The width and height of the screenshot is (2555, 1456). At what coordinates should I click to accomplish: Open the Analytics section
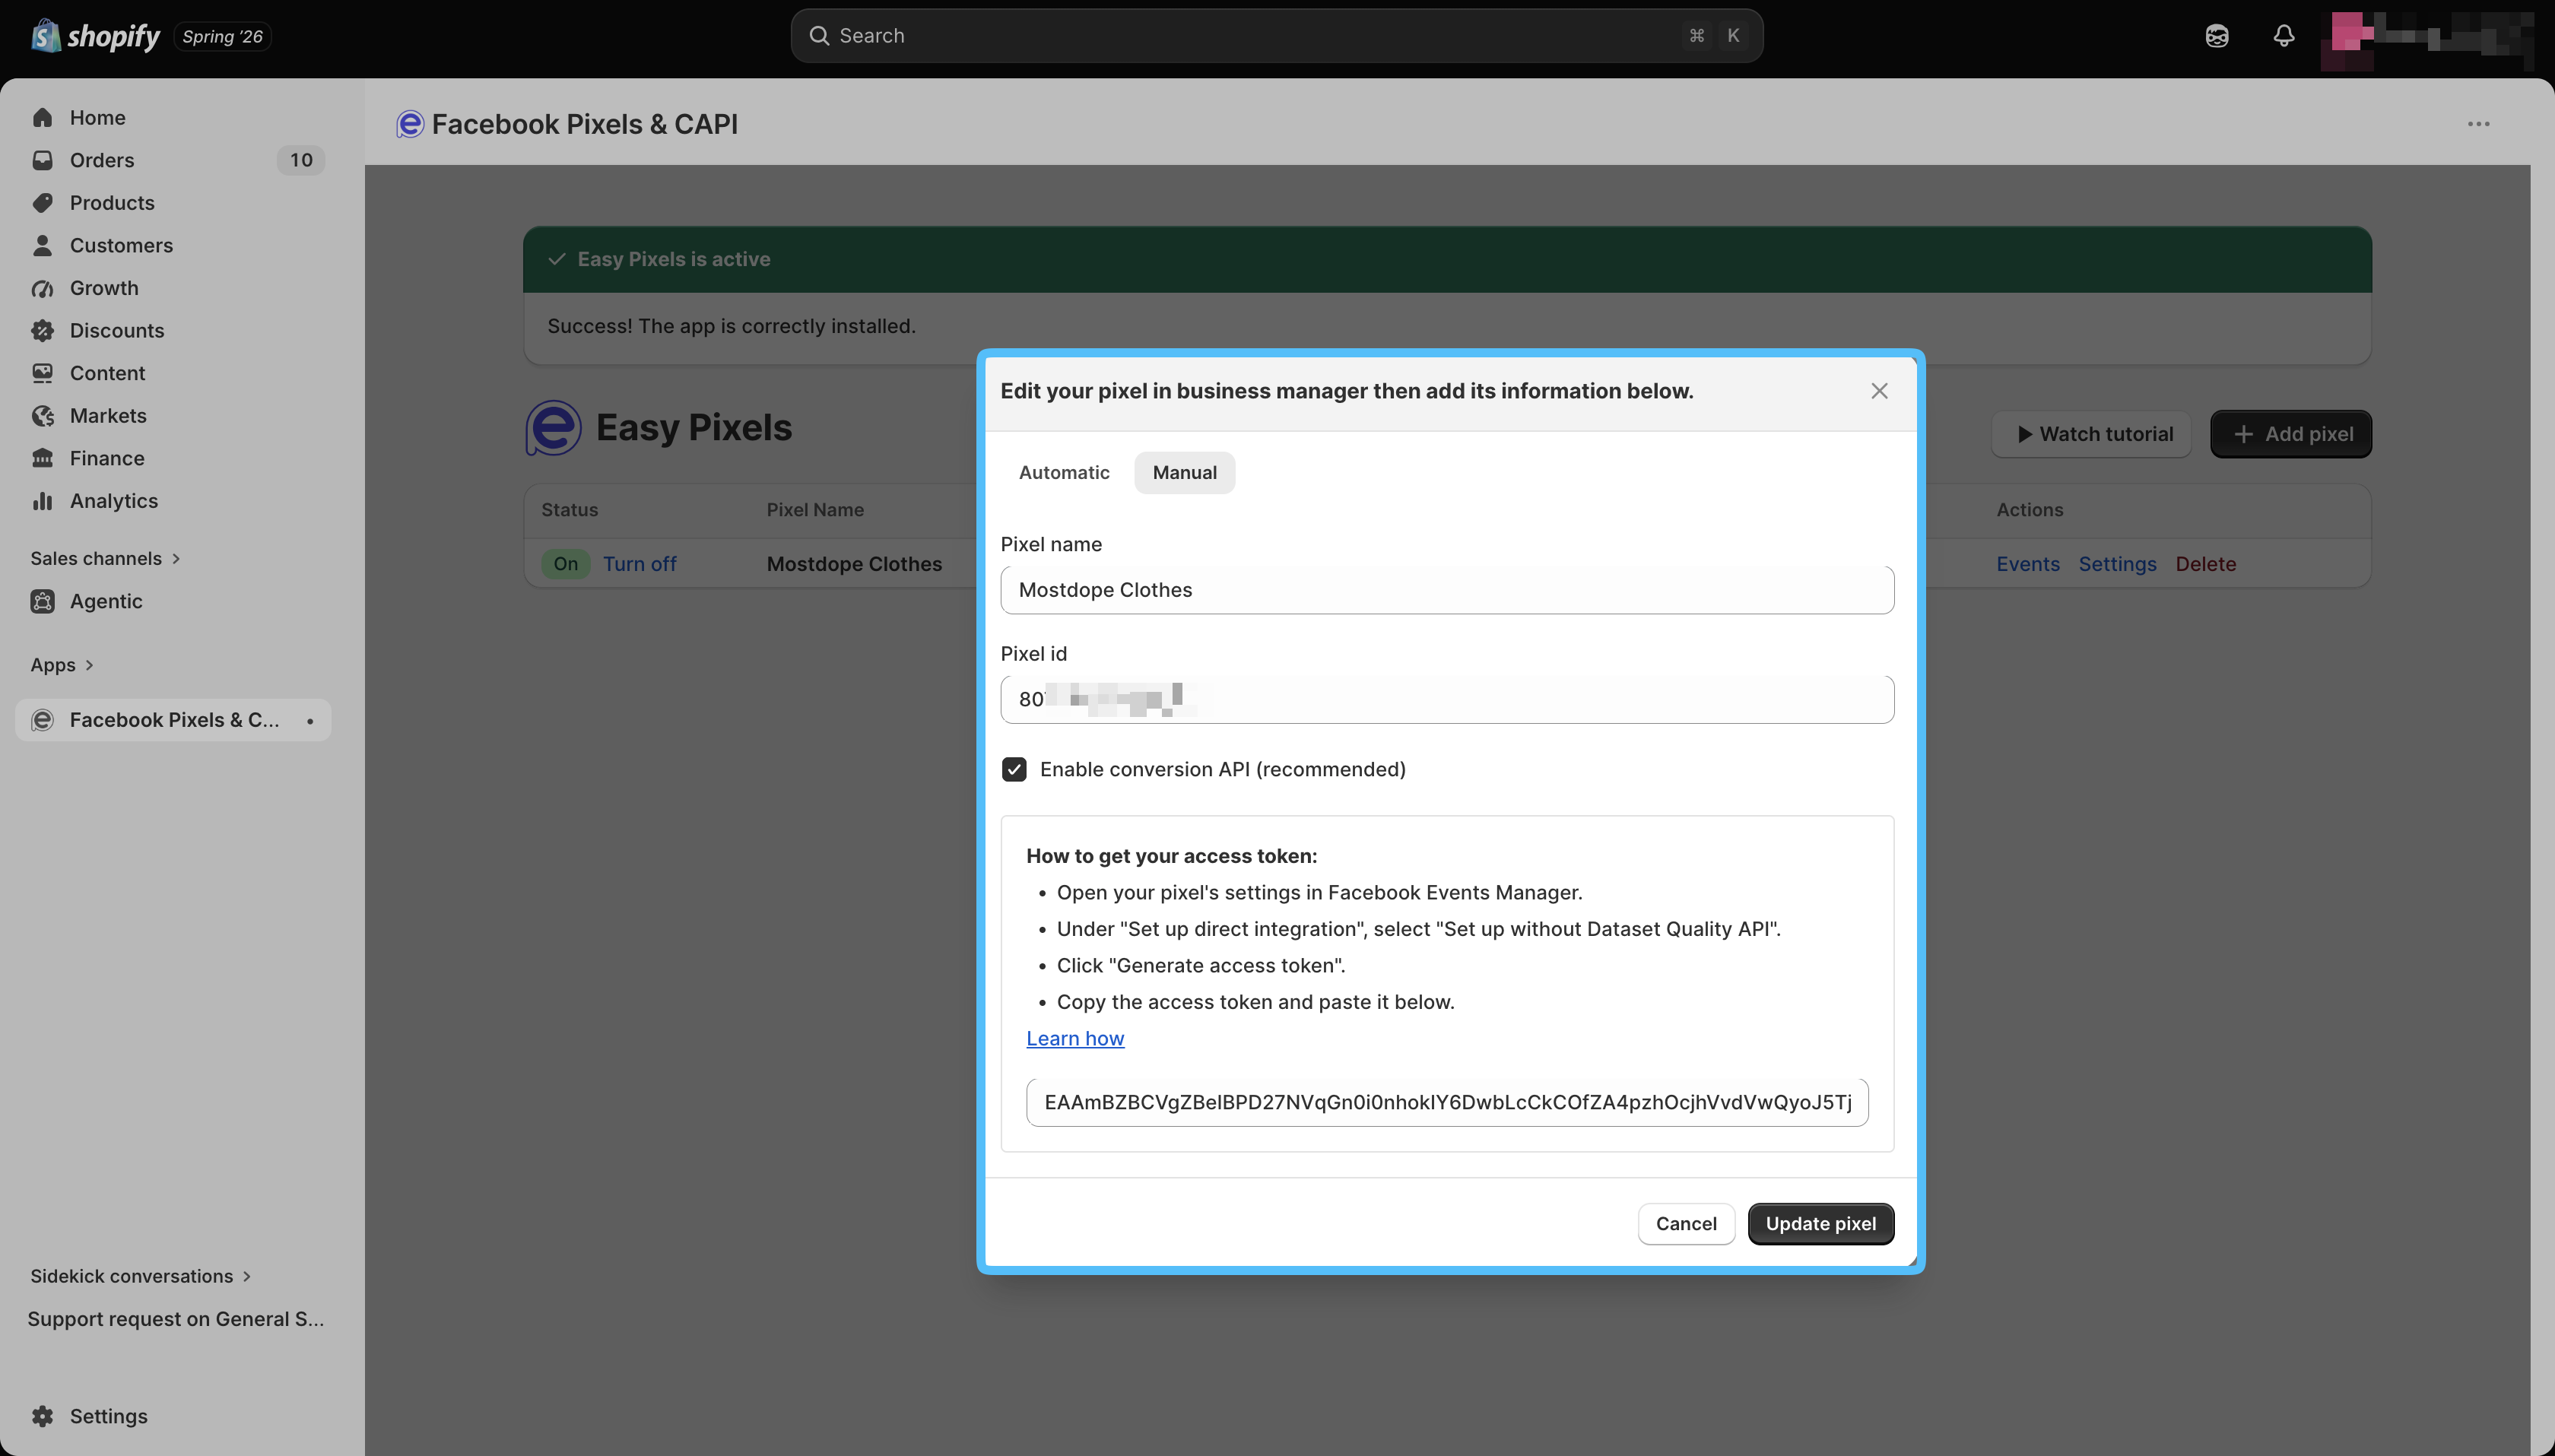pos(114,501)
